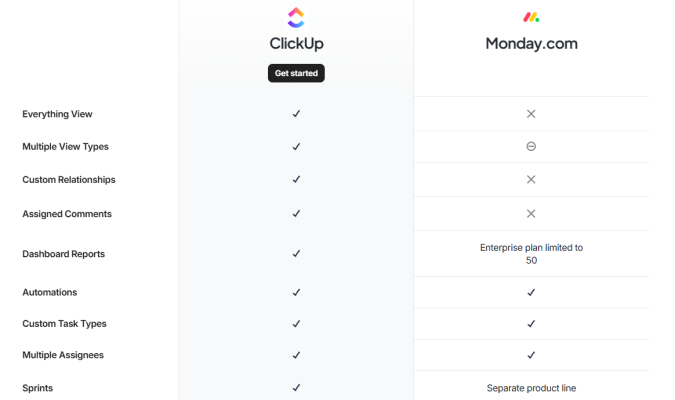The height and width of the screenshot is (400, 675).
Task: Click the ClickUp logo icon
Action: pyautogui.click(x=296, y=17)
